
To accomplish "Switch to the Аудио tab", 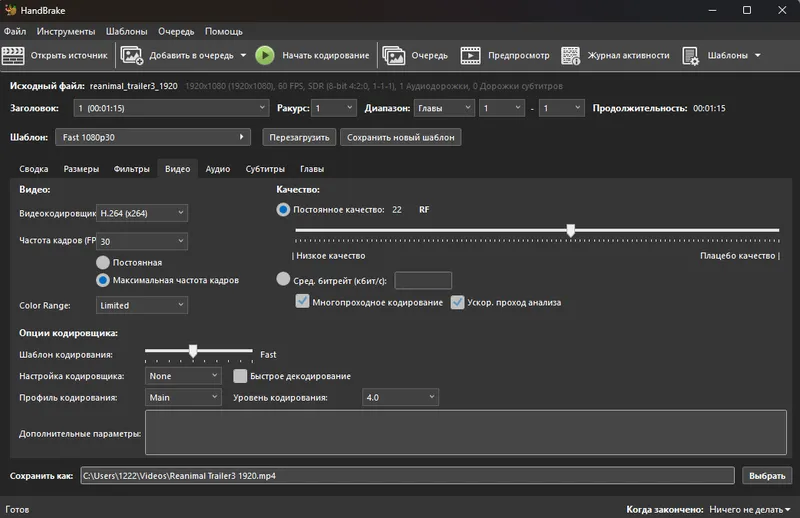I will click(x=218, y=169).
